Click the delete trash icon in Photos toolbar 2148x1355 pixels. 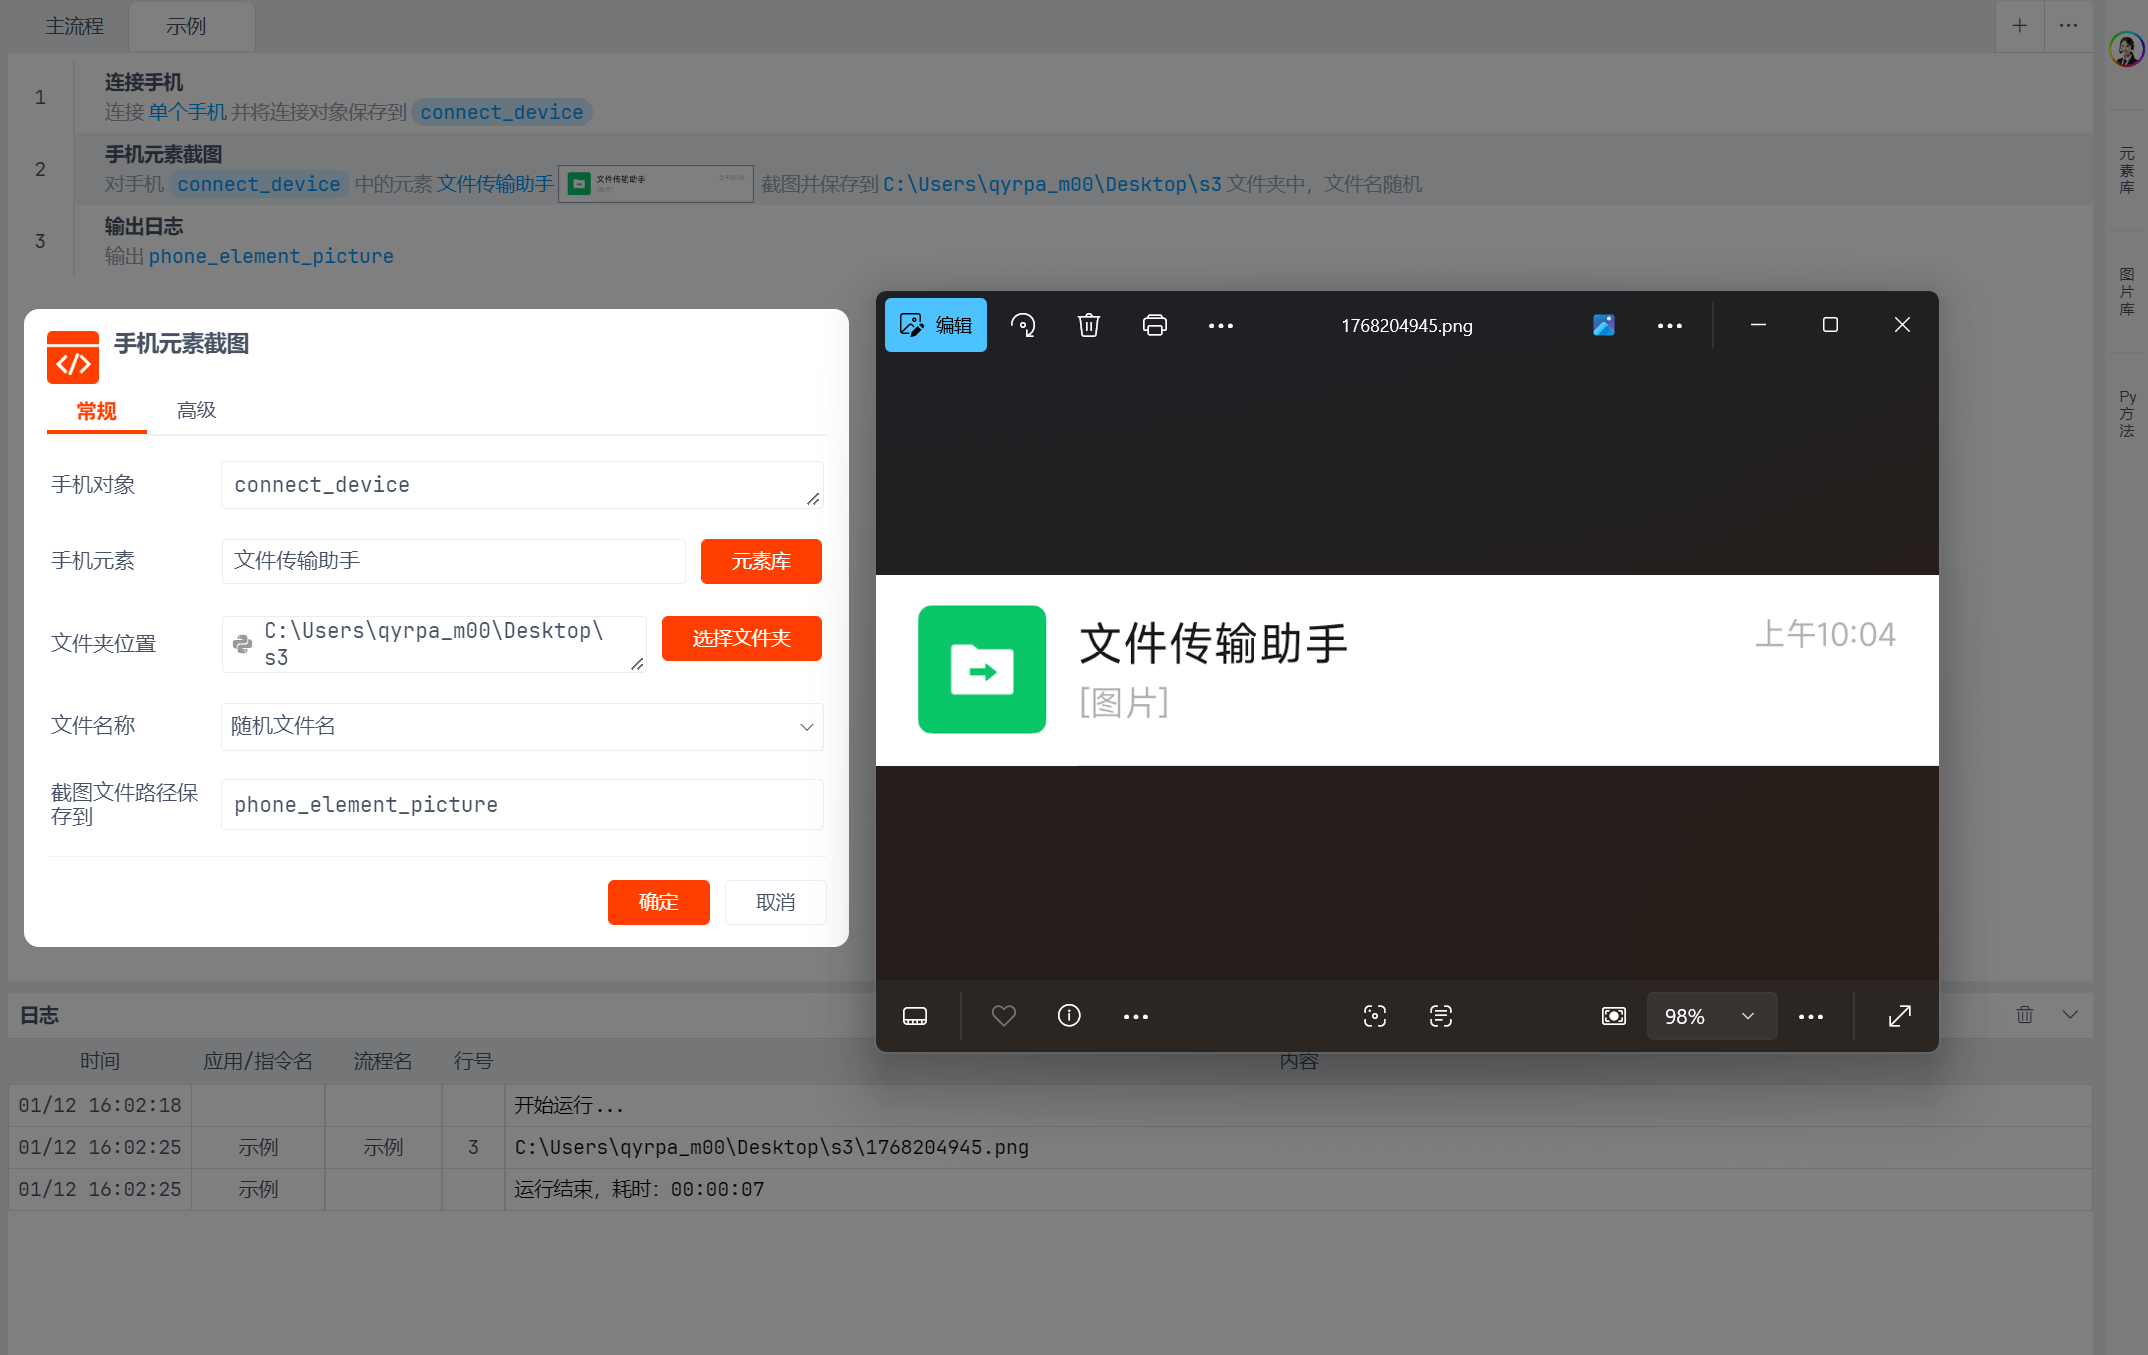(1089, 325)
